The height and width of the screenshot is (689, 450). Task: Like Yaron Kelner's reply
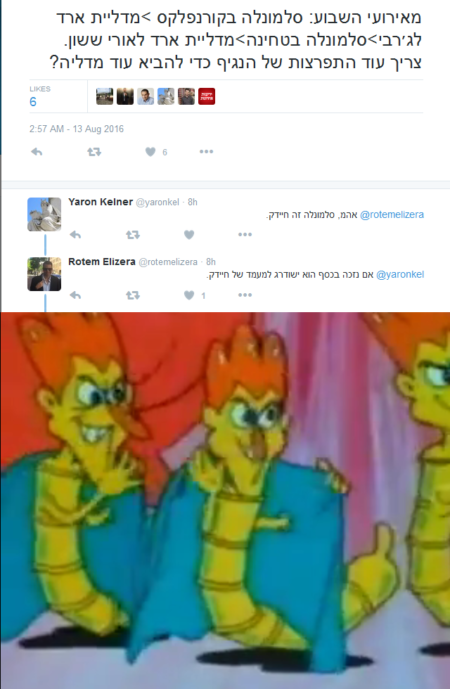coord(189,235)
